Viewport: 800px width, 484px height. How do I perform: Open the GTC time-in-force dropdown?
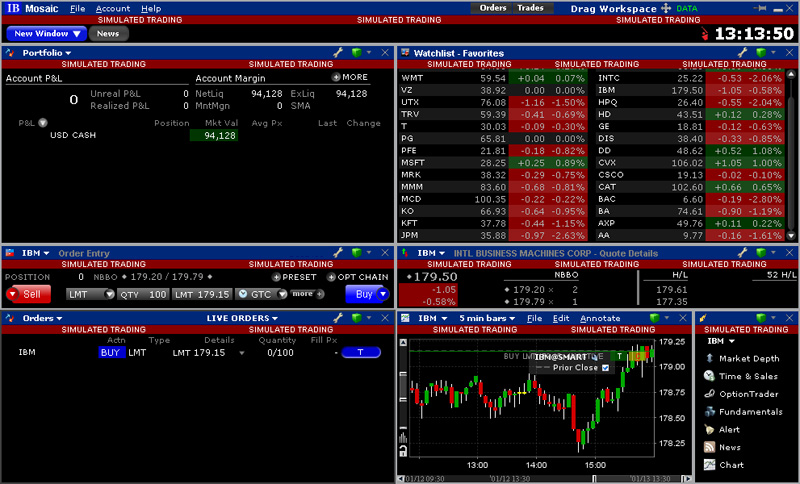262,294
